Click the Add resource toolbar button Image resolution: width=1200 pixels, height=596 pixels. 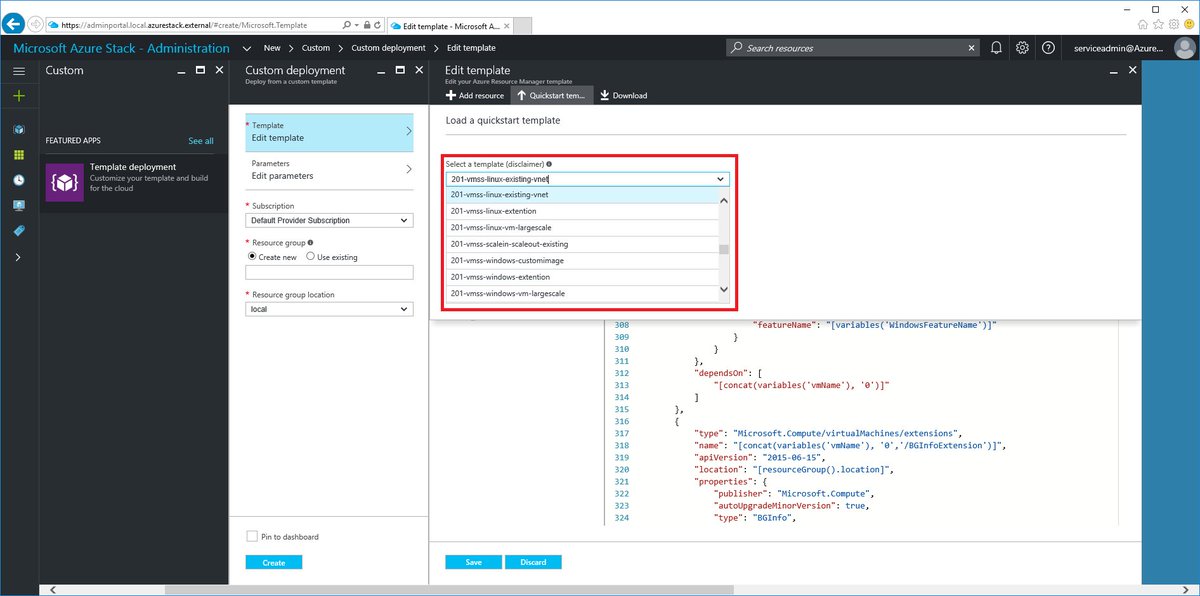[475, 95]
